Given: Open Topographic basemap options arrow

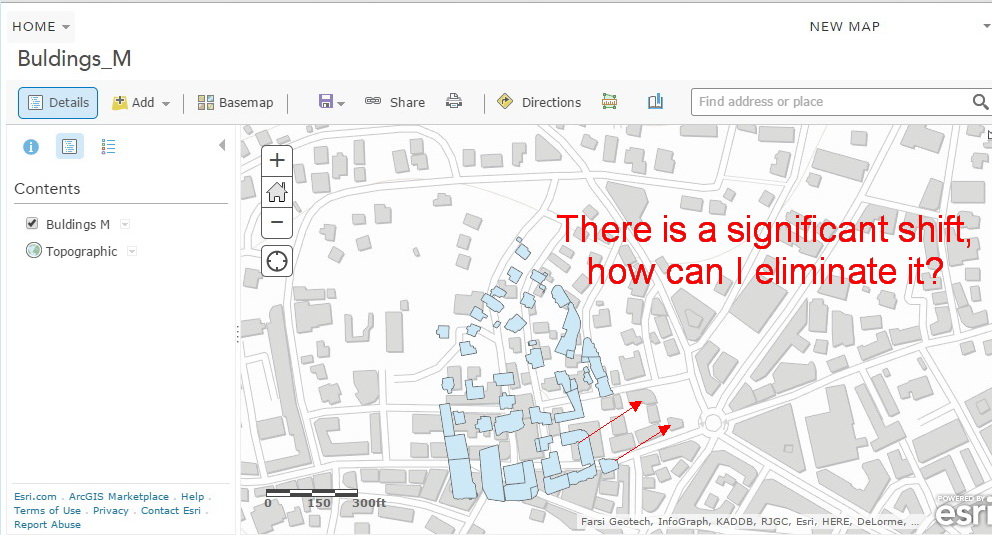Looking at the screenshot, I should 132,252.
